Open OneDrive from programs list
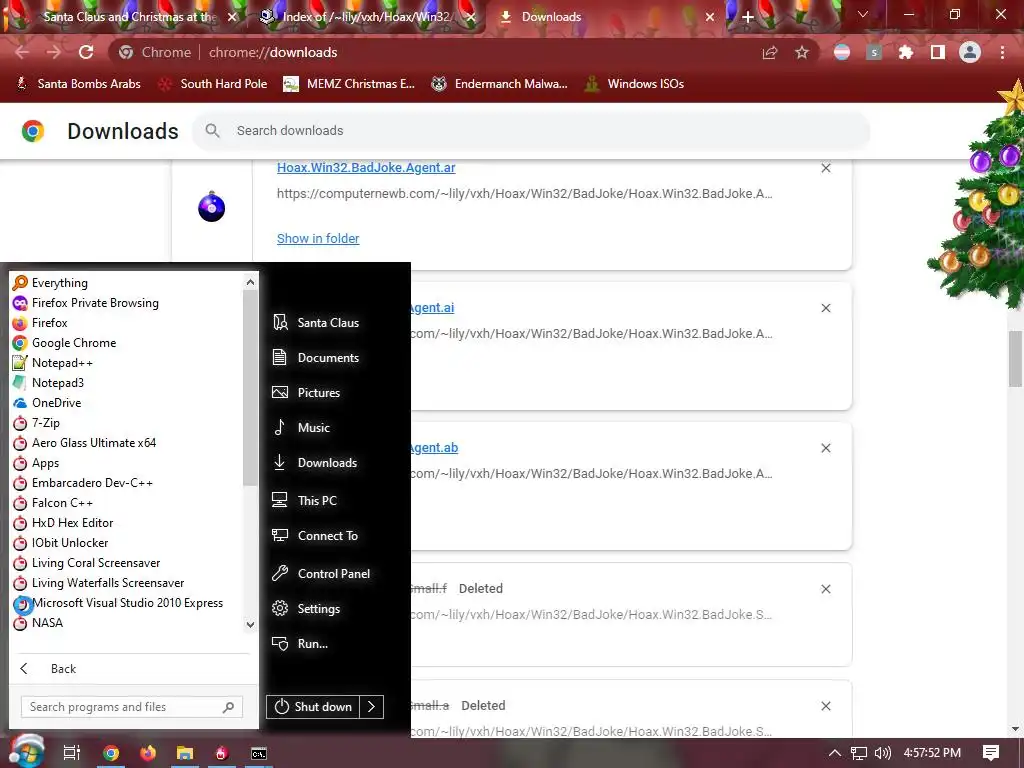1024x768 pixels. click(x=127, y=403)
